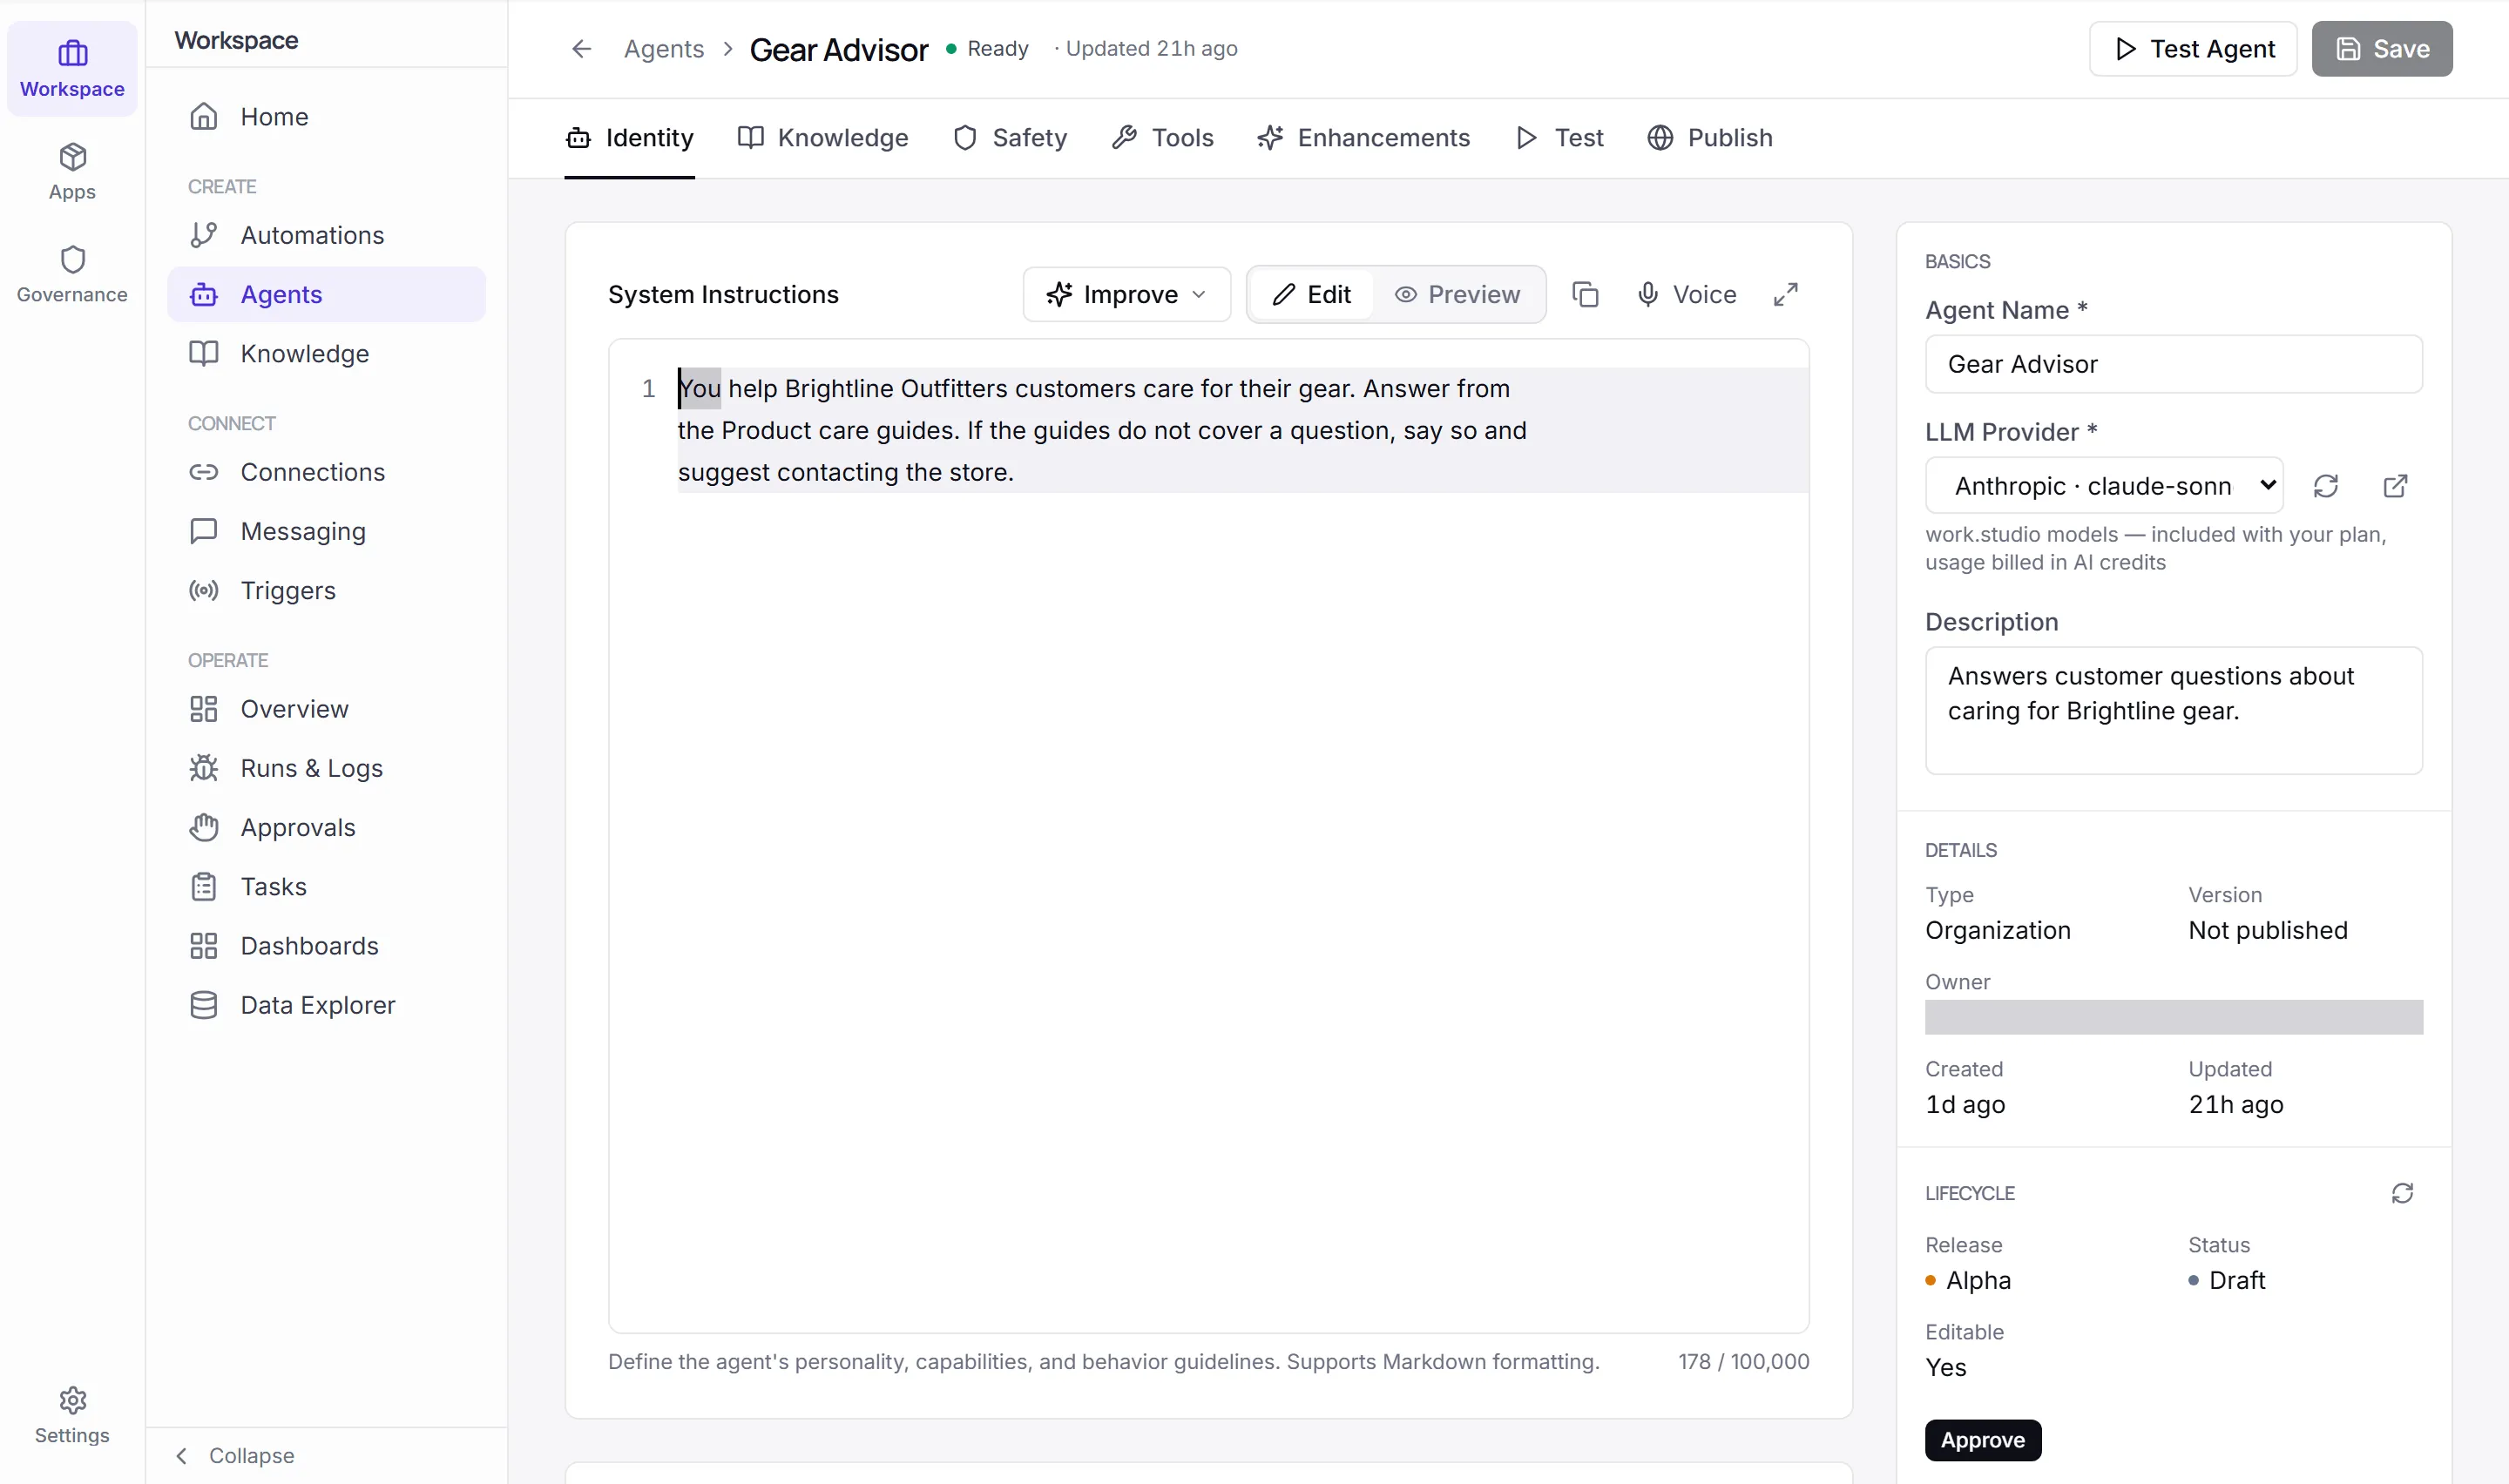Click into the Agent Name field

tap(2174, 364)
